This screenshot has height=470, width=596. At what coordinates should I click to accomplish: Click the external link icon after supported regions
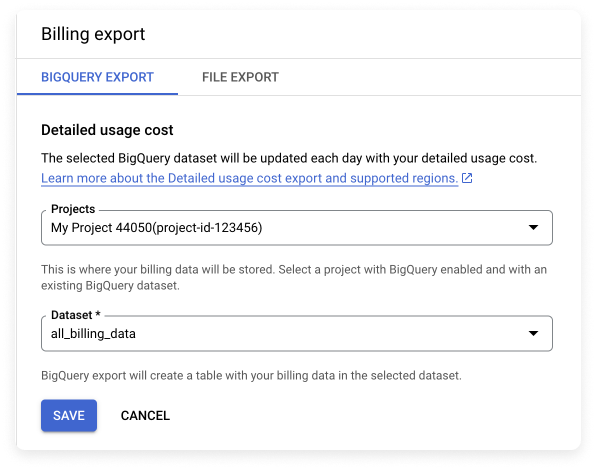tap(467, 178)
